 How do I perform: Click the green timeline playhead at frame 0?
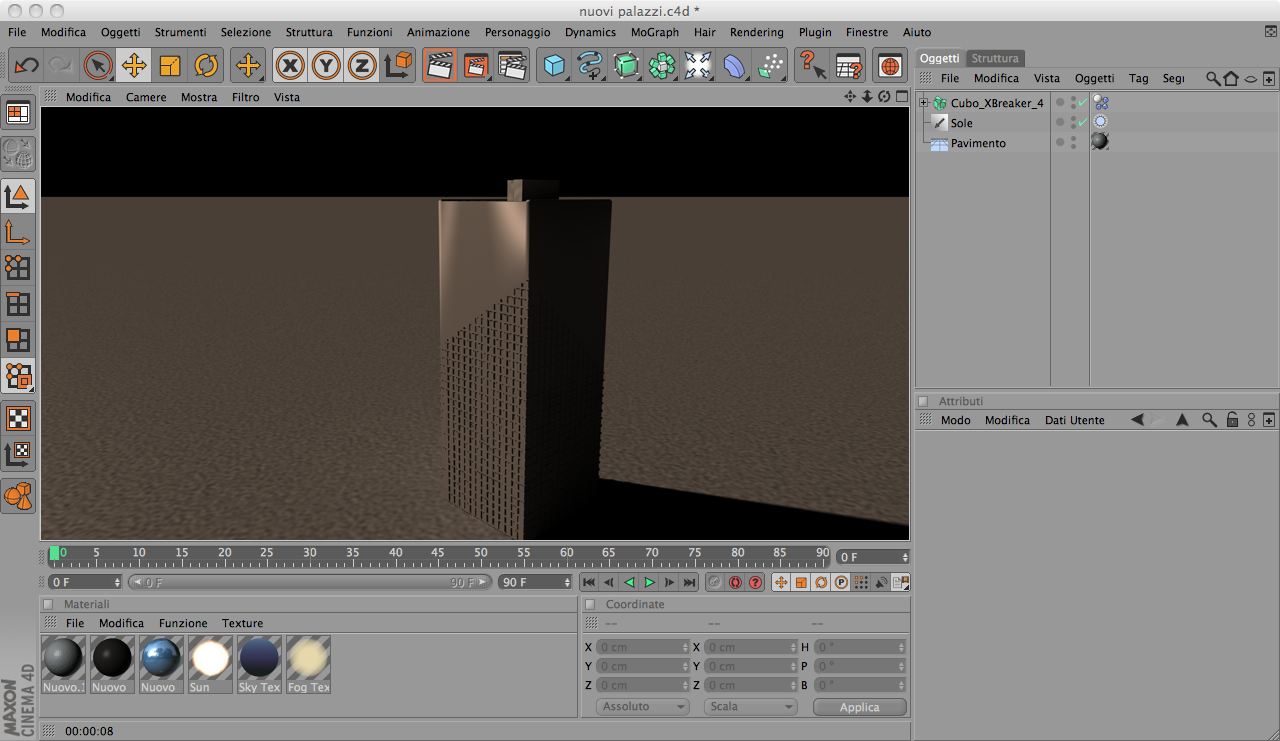pos(54,553)
